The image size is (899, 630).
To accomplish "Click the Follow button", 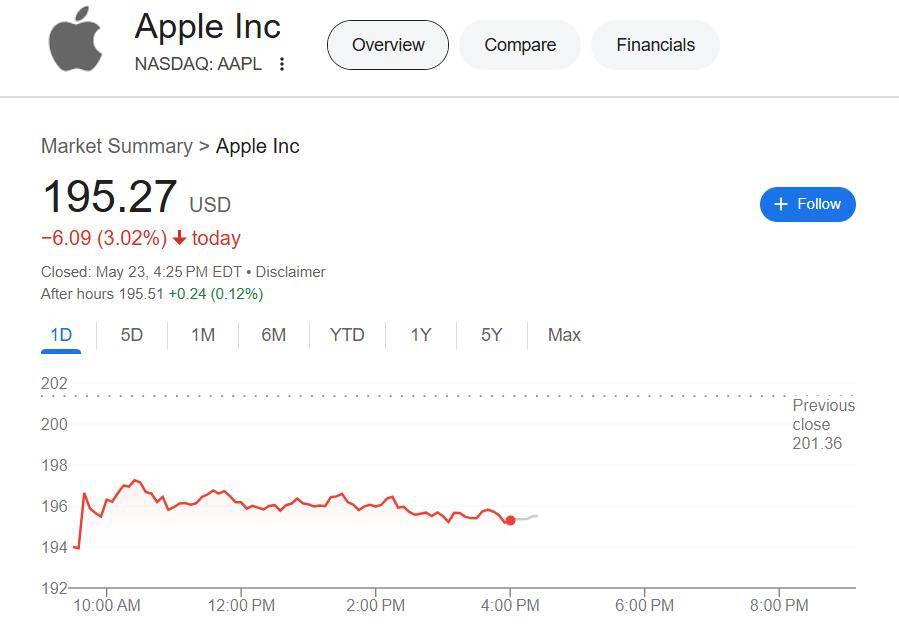I will click(x=807, y=204).
